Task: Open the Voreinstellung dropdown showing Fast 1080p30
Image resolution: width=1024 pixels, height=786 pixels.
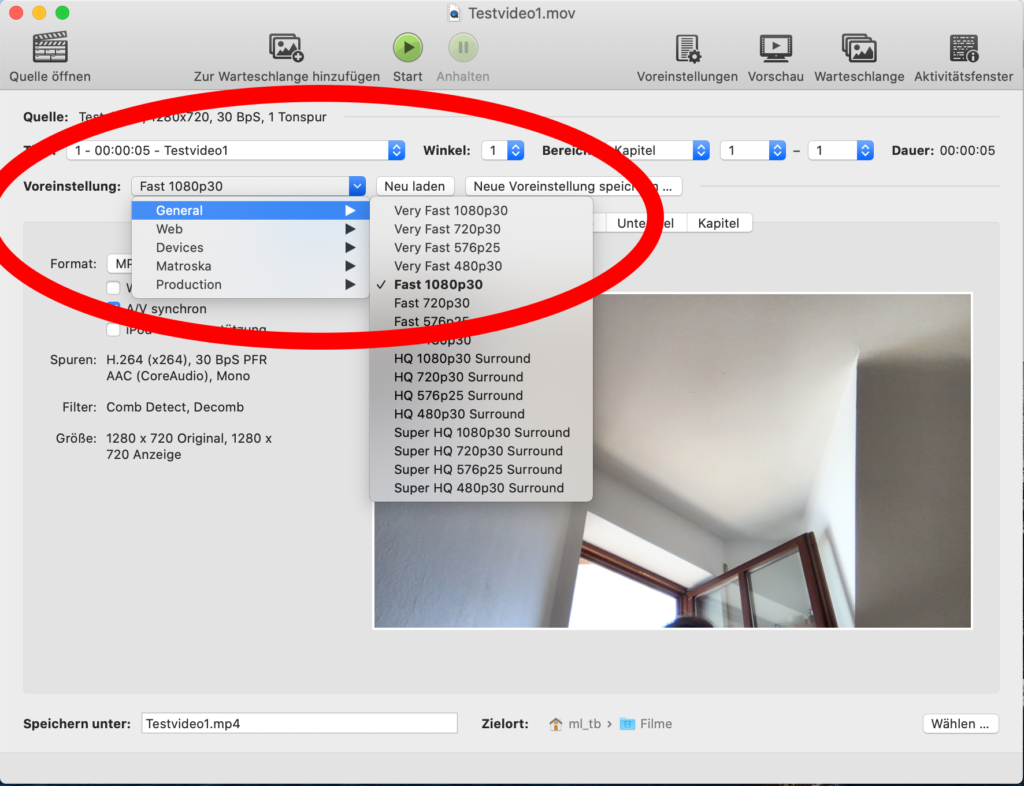Action: pyautogui.click(x=248, y=186)
